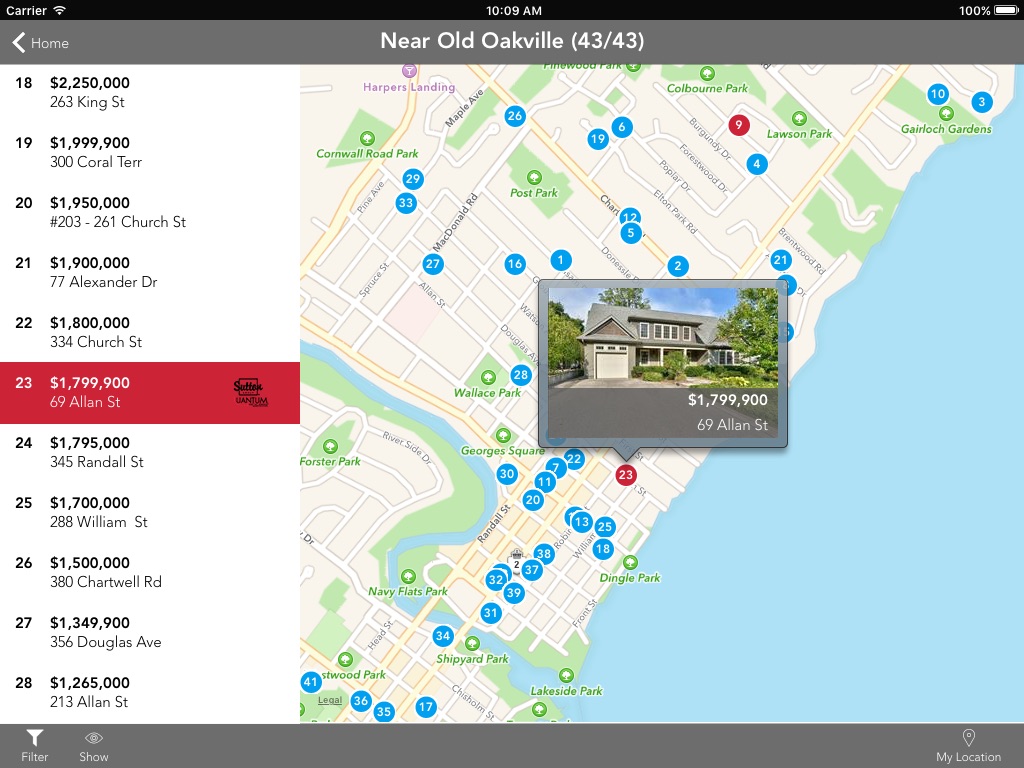Select listing 28 at 213 Allan St
The width and height of the screenshot is (1024, 768).
coord(150,692)
